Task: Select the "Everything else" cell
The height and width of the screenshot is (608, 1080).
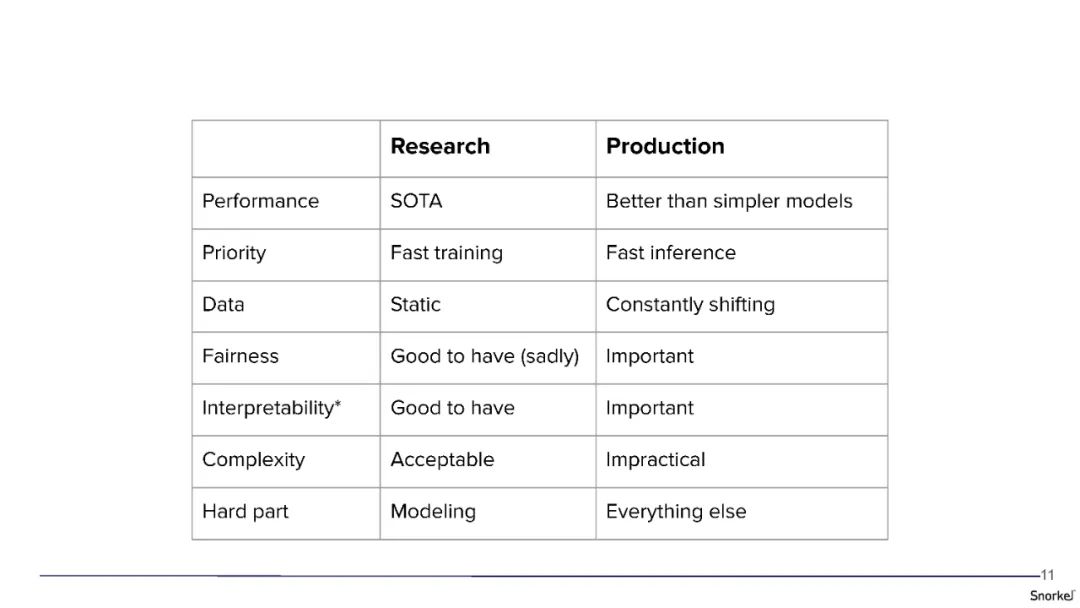Action: 676,512
